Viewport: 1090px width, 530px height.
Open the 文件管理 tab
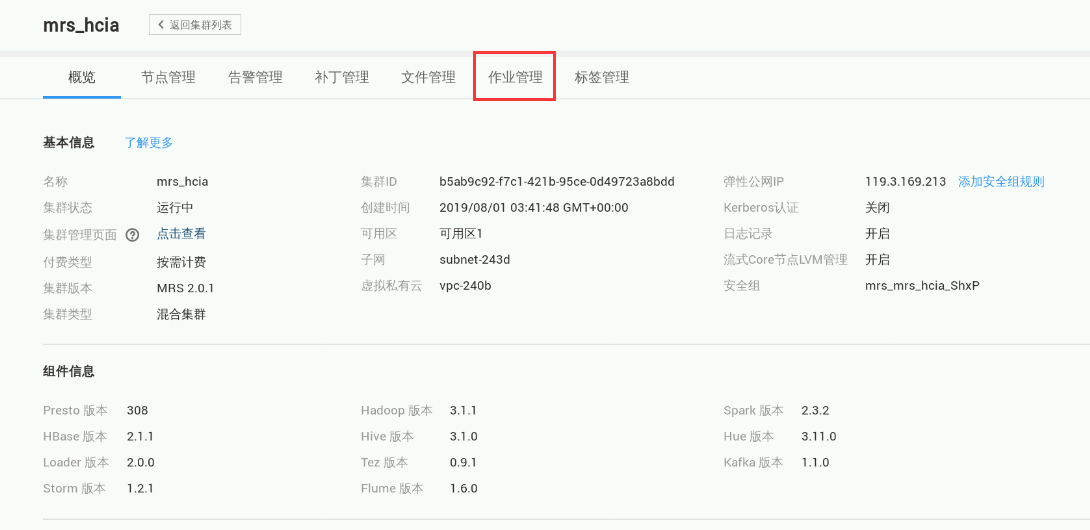428,77
